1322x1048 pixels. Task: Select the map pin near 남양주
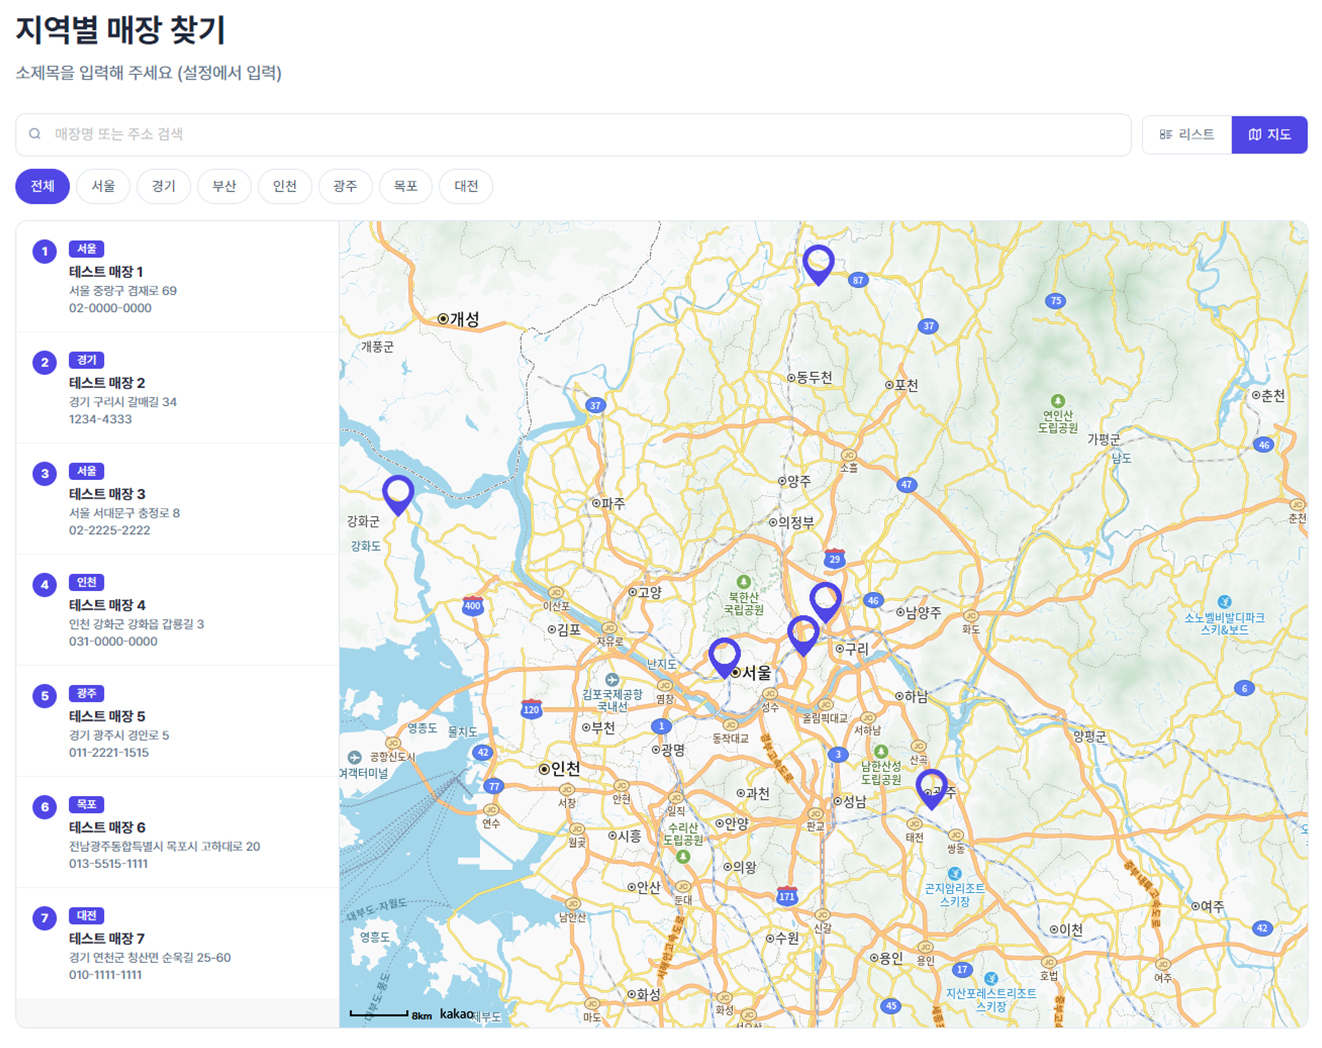(x=825, y=603)
